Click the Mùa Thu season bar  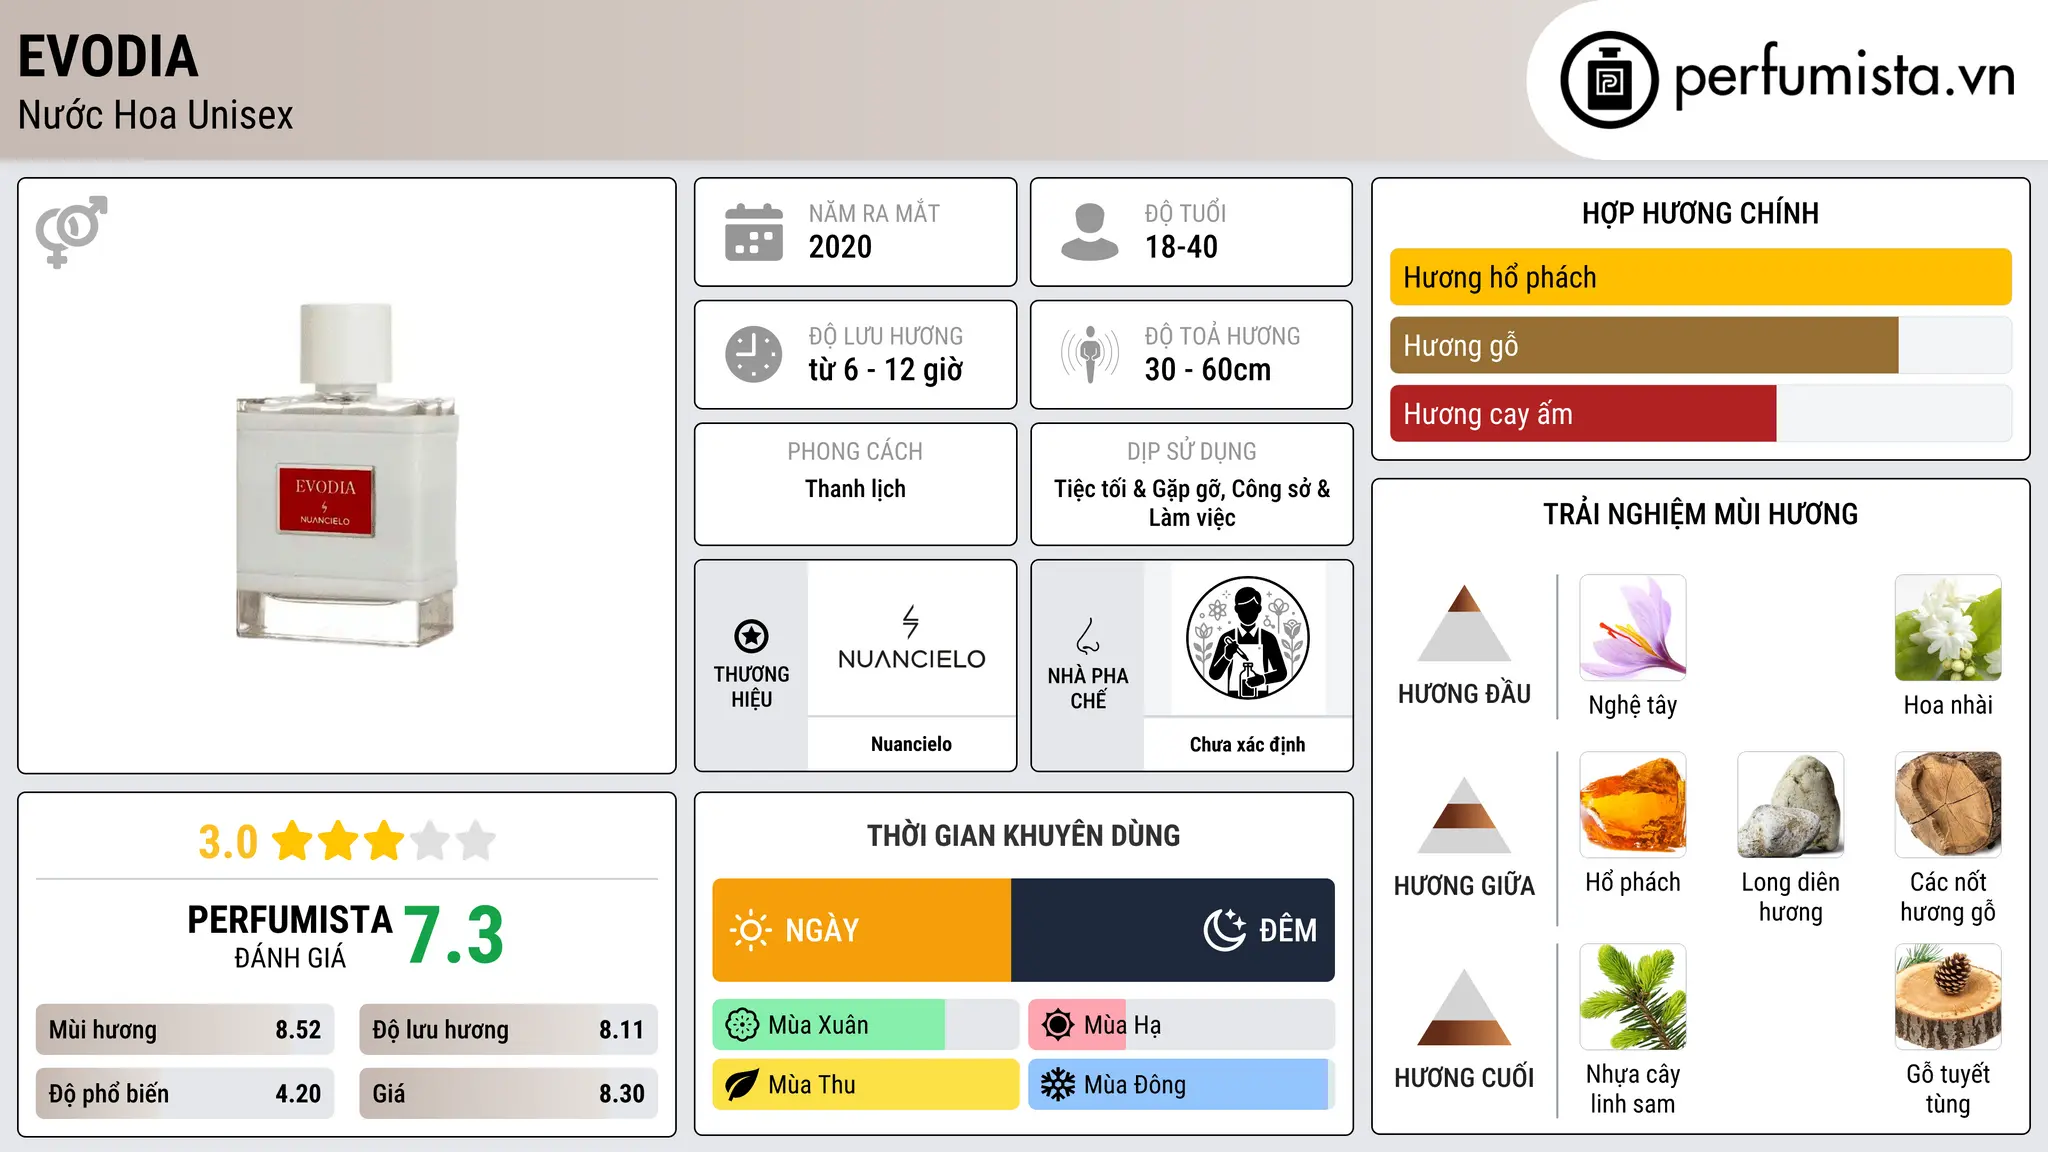tap(865, 1085)
